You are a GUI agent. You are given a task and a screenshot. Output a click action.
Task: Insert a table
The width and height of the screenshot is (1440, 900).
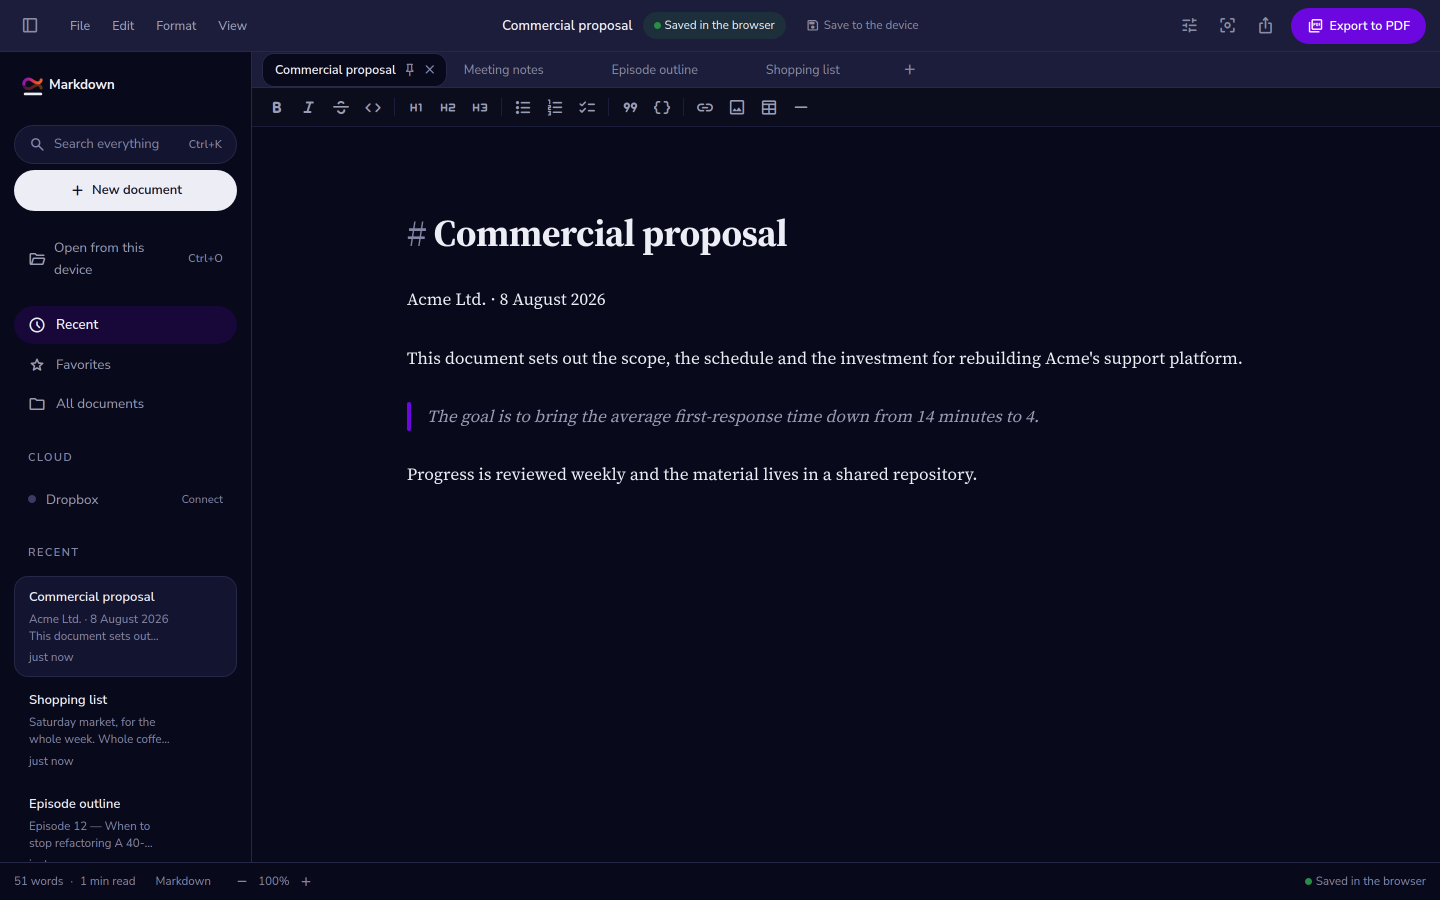[769, 107]
